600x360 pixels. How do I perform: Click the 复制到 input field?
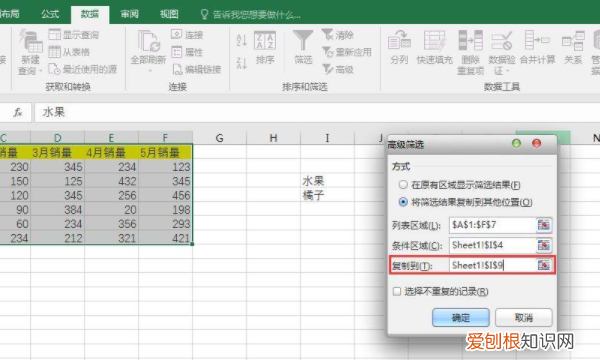[492, 265]
